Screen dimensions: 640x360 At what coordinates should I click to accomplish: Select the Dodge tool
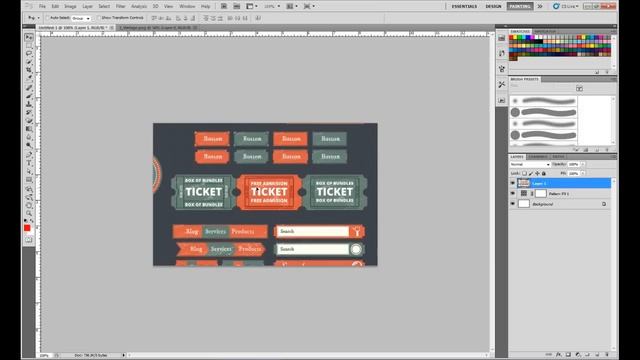click(29, 145)
